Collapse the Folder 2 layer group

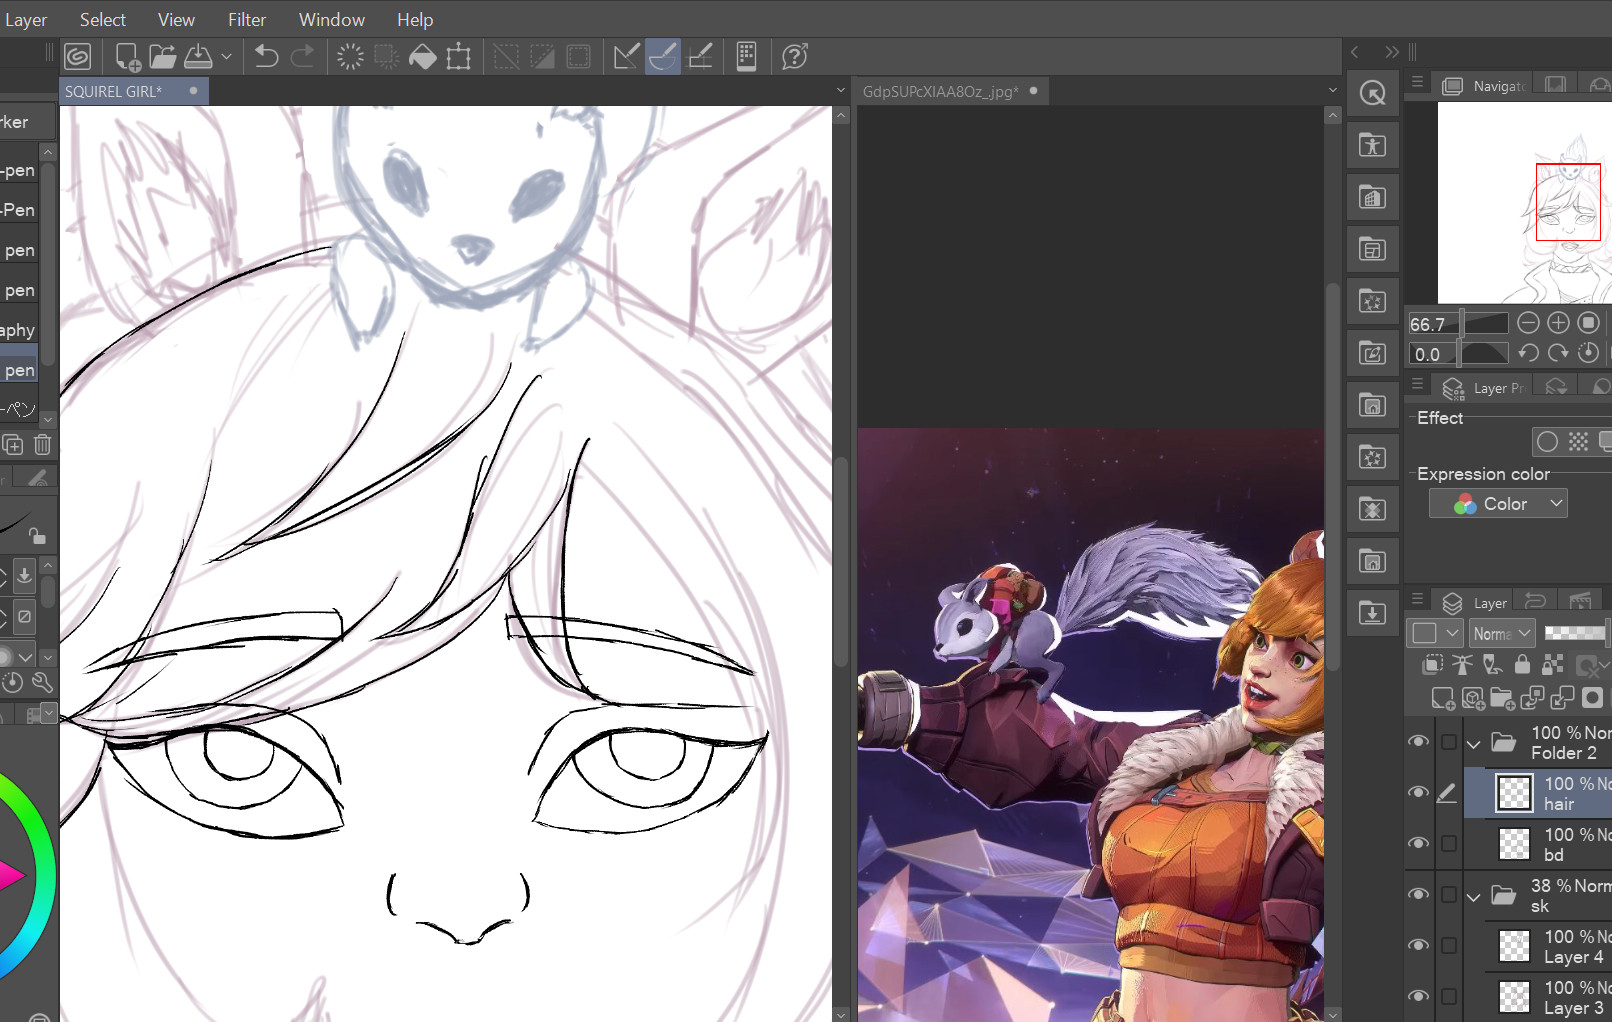point(1473,744)
